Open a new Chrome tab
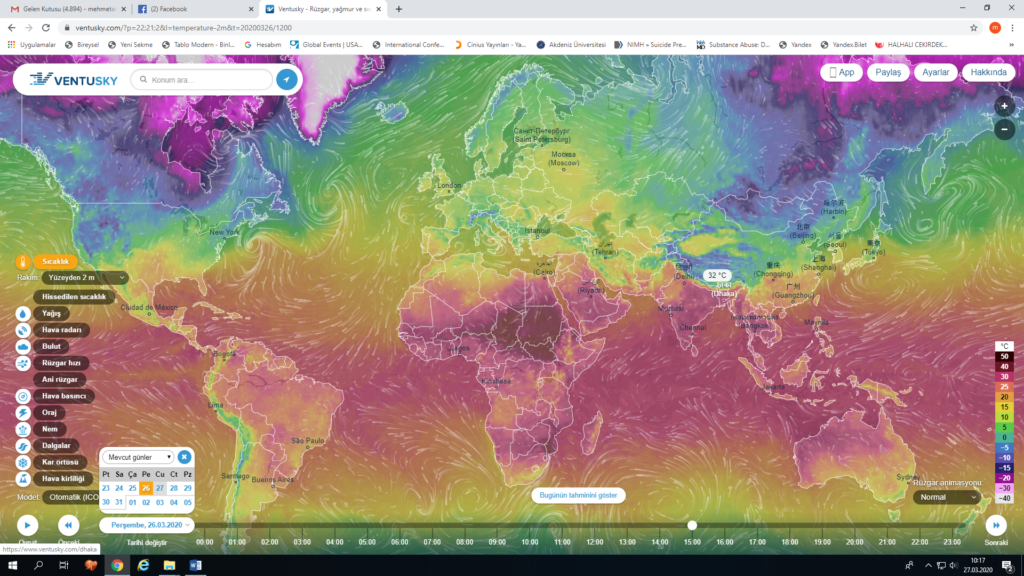 tap(398, 9)
